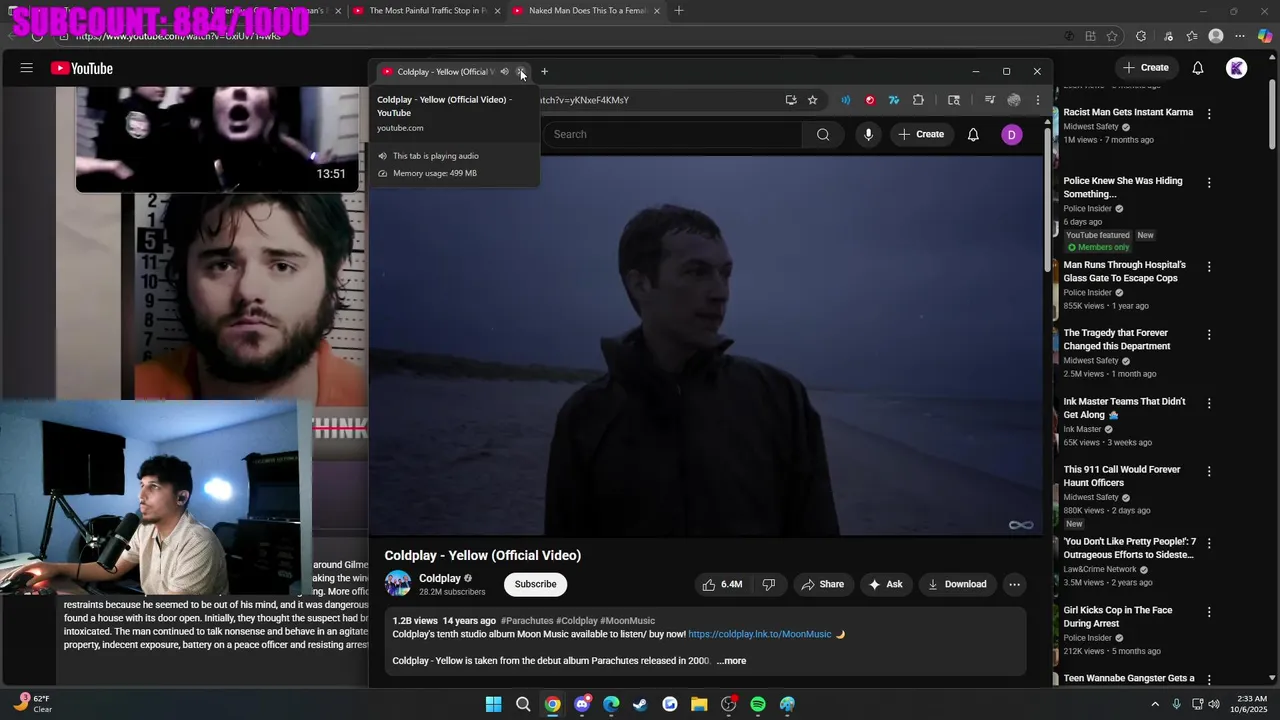
Task: Click the magnifier search button
Action: point(823,134)
